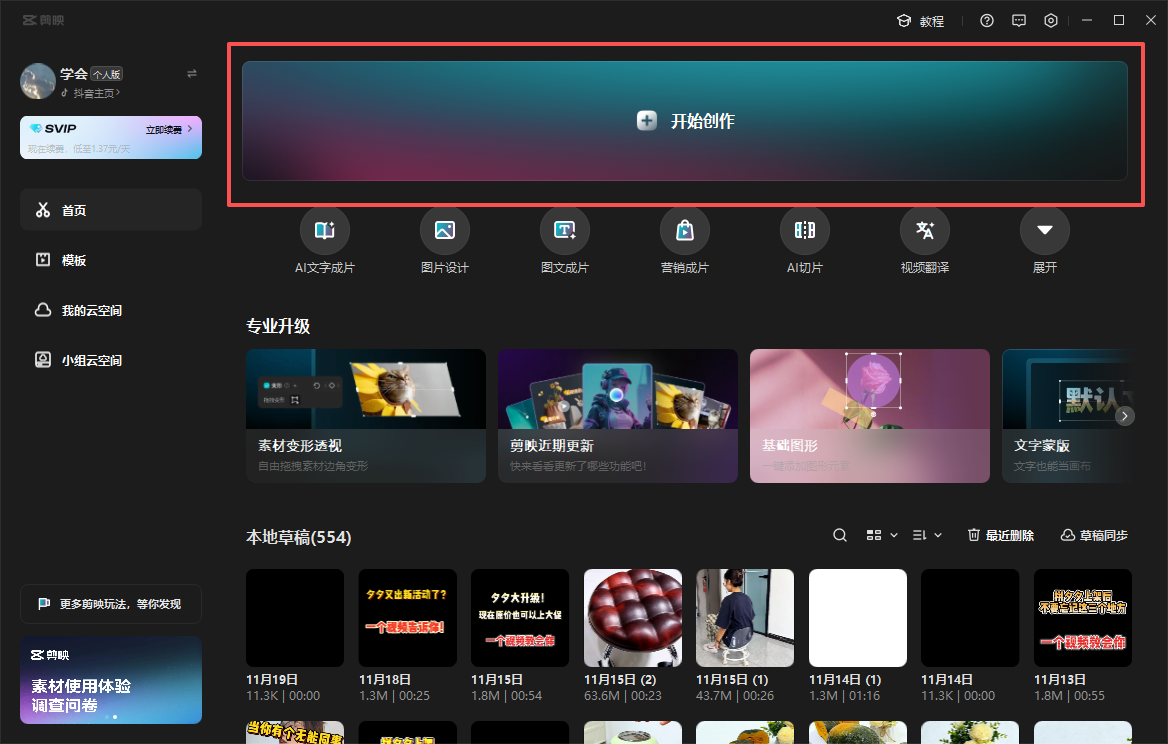Open the feedback message icon in title bar
Viewport: 1168px width, 744px height.
[1019, 20]
